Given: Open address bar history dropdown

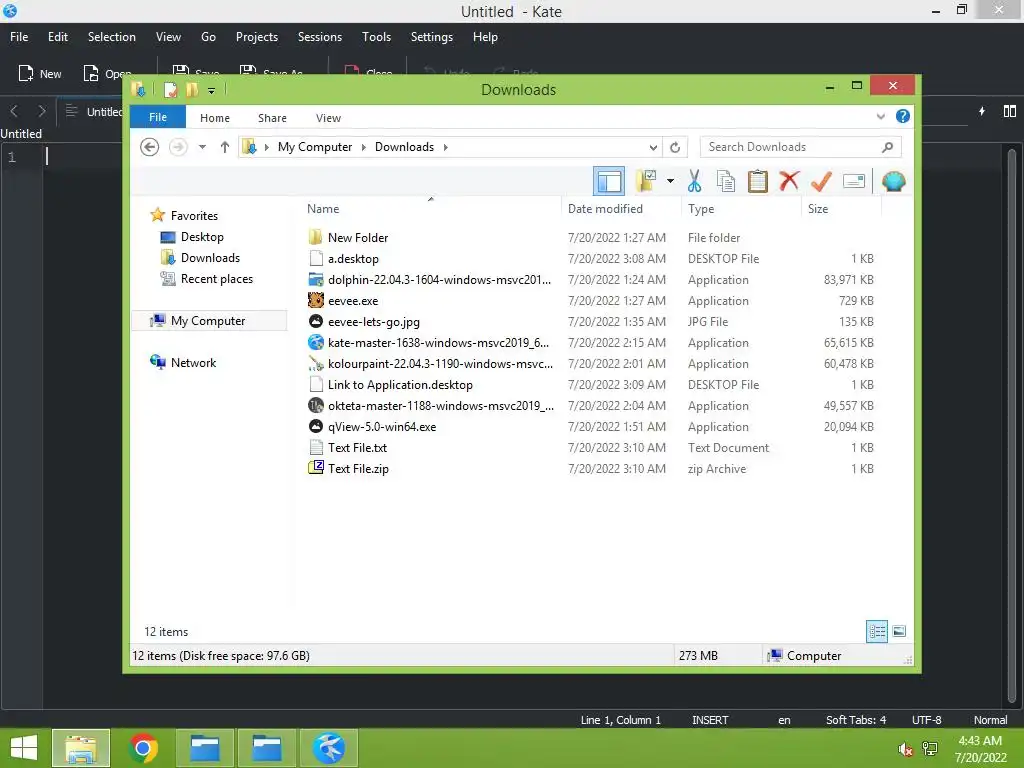Looking at the screenshot, I should point(653,148).
